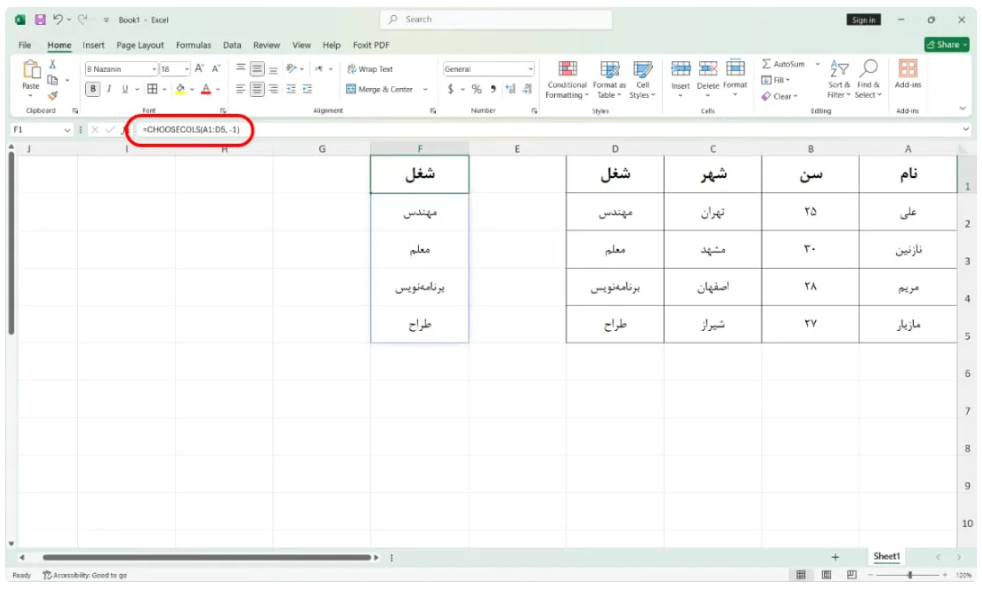Image resolution: width=982 pixels, height=589 pixels.
Task: Expand the font name dropdown showing B Nazanin
Action: pos(154,69)
